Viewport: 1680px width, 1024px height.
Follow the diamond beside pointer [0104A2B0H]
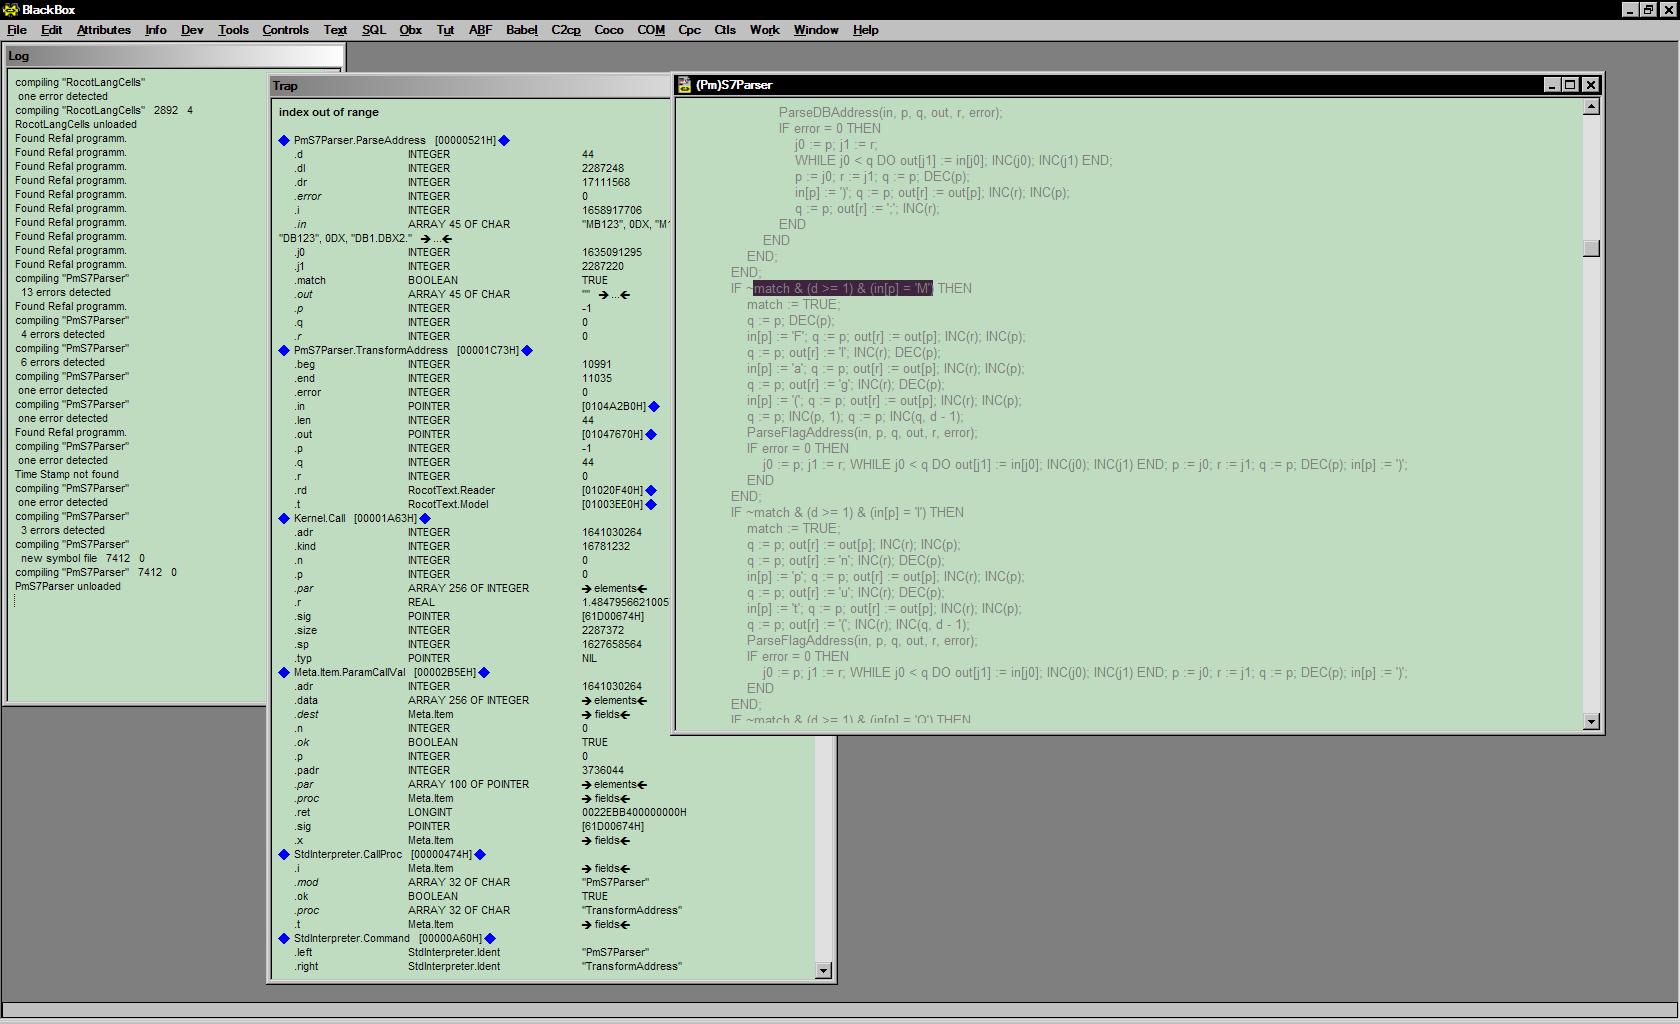[654, 407]
